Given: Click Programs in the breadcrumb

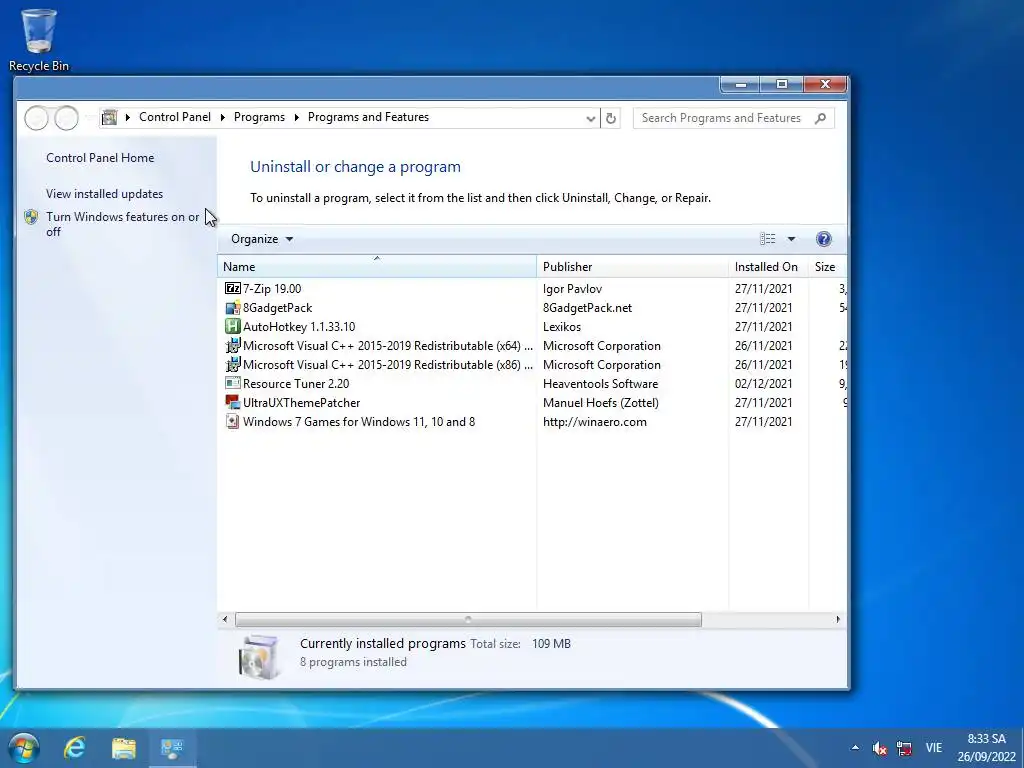Looking at the screenshot, I should pyautogui.click(x=259, y=117).
